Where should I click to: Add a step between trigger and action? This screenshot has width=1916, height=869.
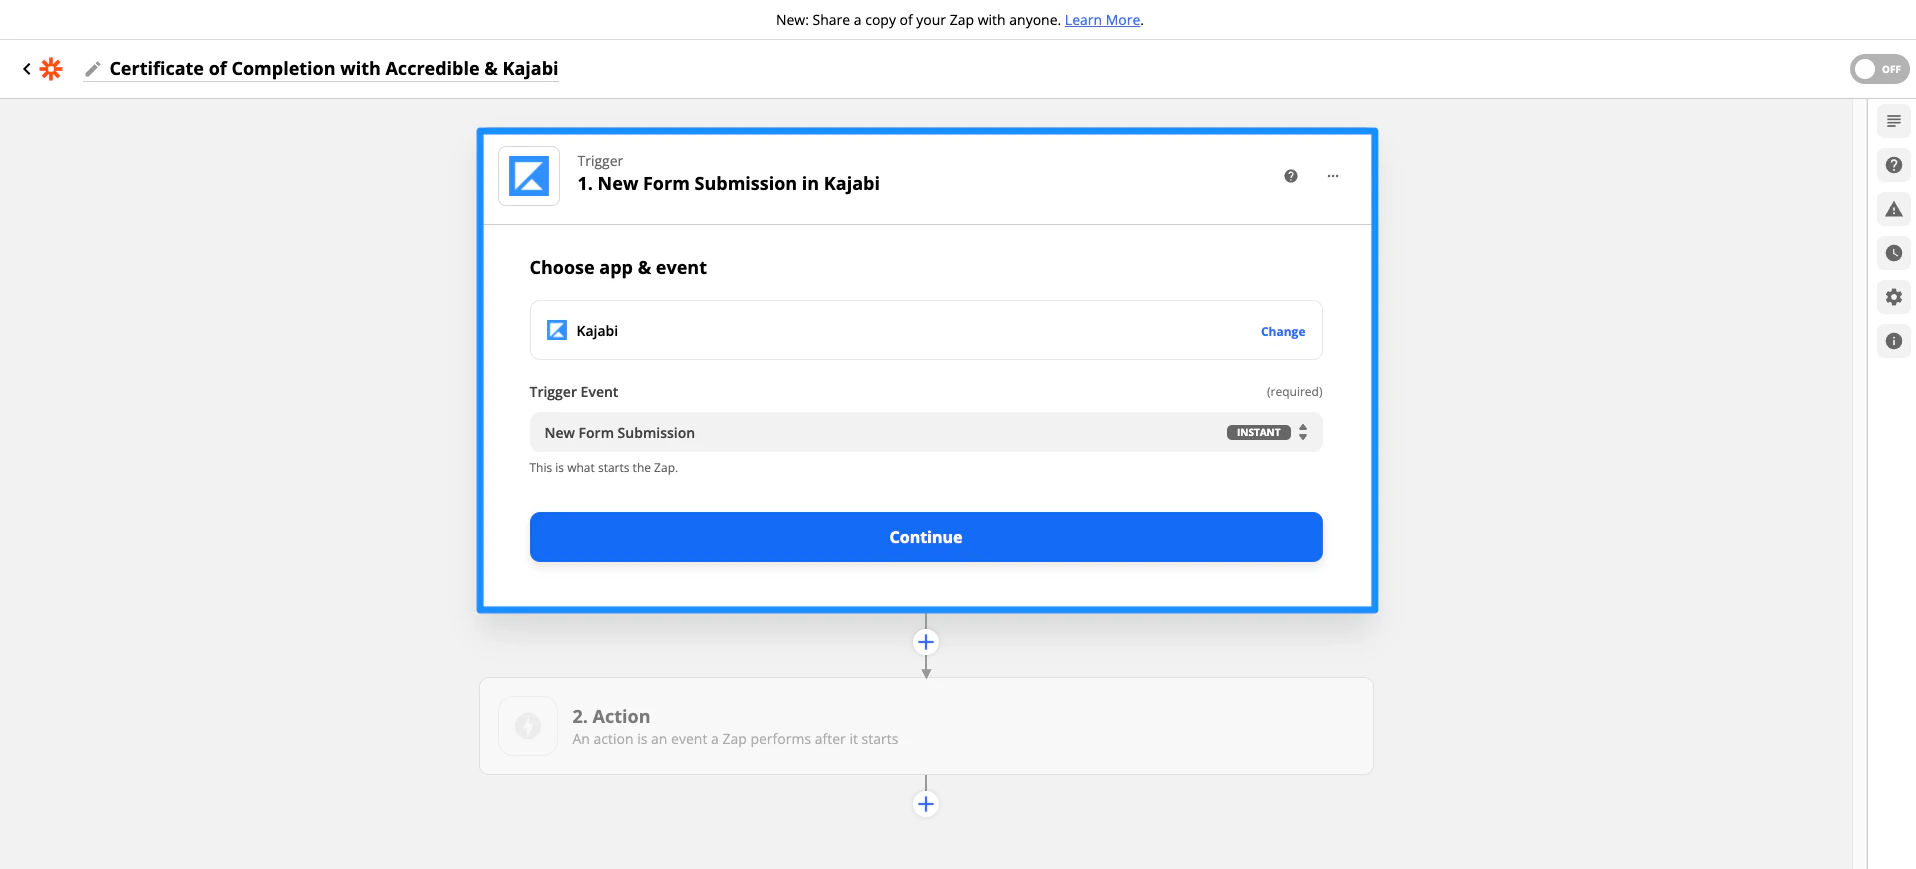pyautogui.click(x=926, y=642)
